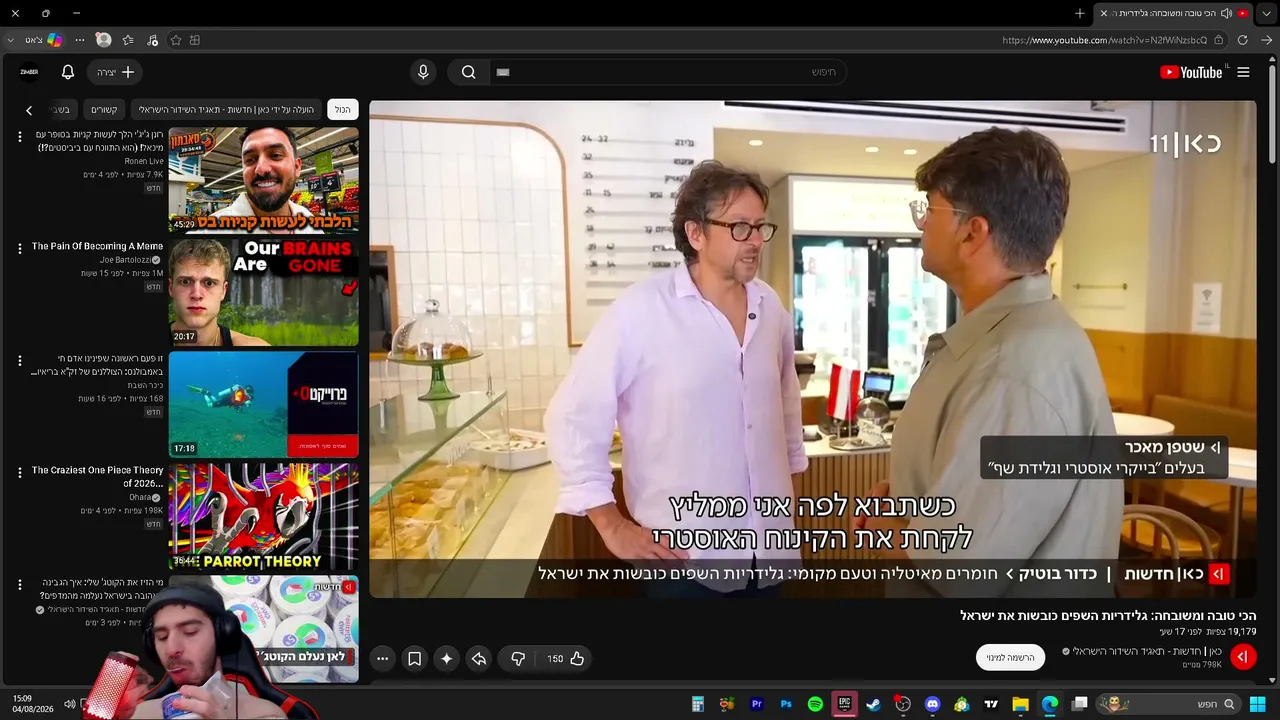The height and width of the screenshot is (720, 1280).
Task: Open the YouTube guide hamburger menu
Action: pyautogui.click(x=1243, y=72)
